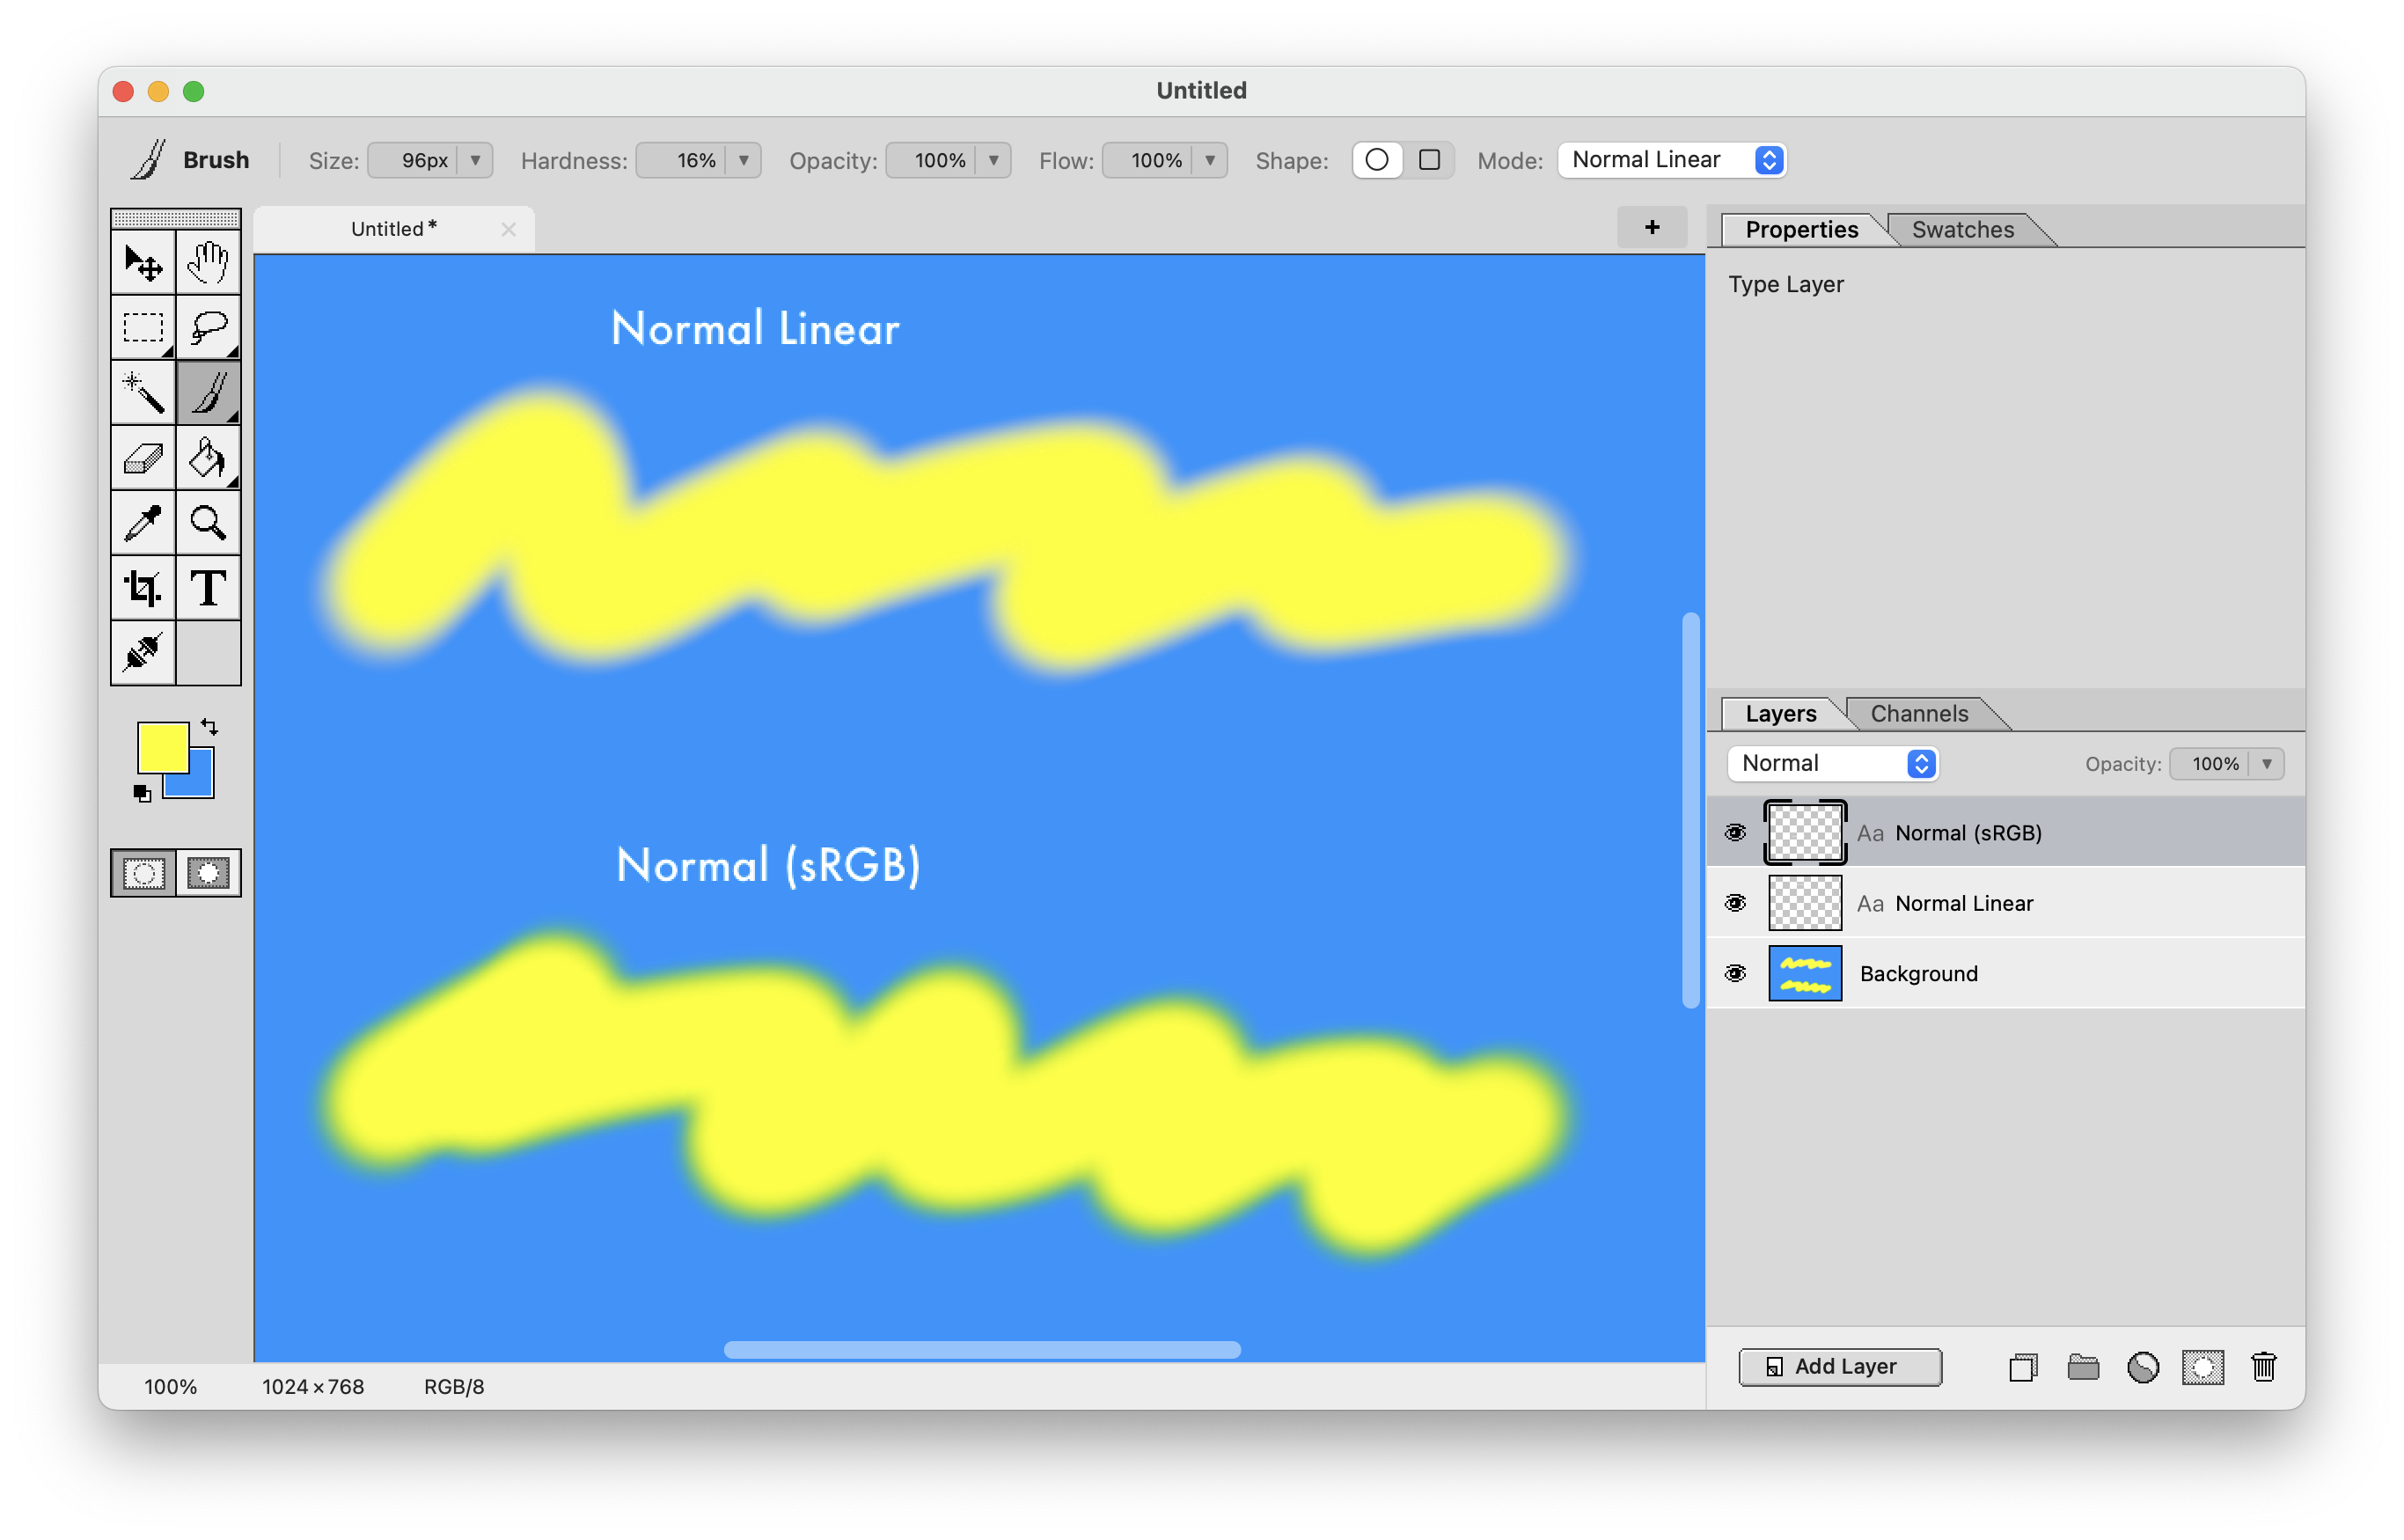Click the toolbox drag handle strip
Screen dimensions: 2404x1540
pyautogui.click(x=176, y=218)
